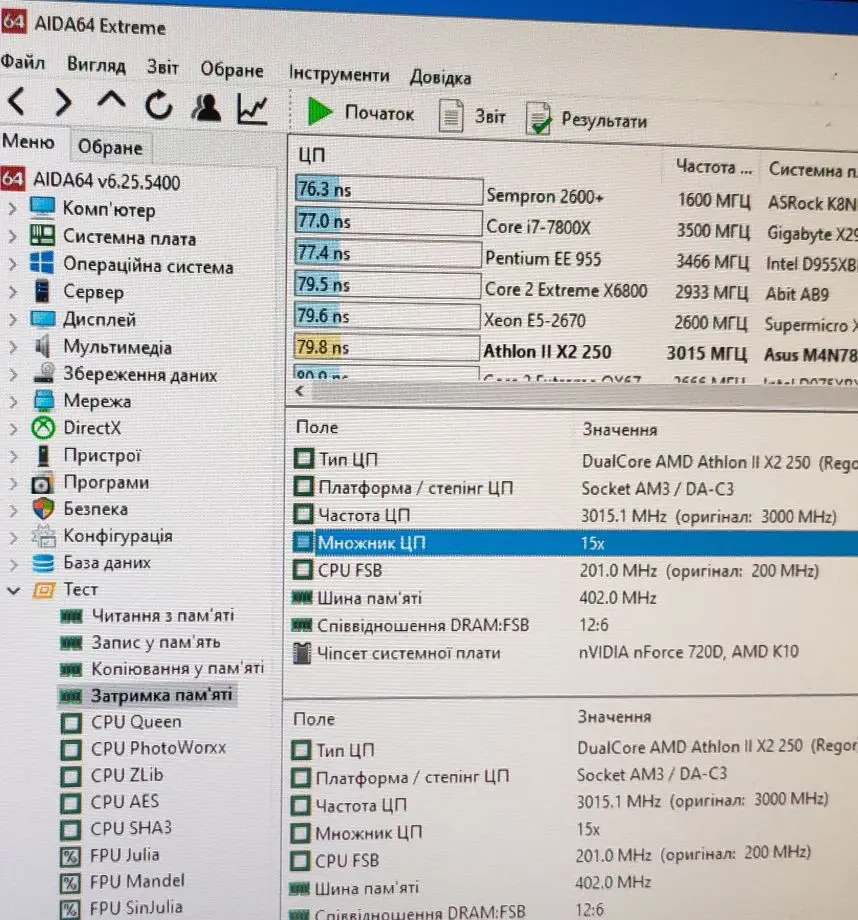Expand the Збереження даних node
The height and width of the screenshot is (920, 858).
pos(12,374)
